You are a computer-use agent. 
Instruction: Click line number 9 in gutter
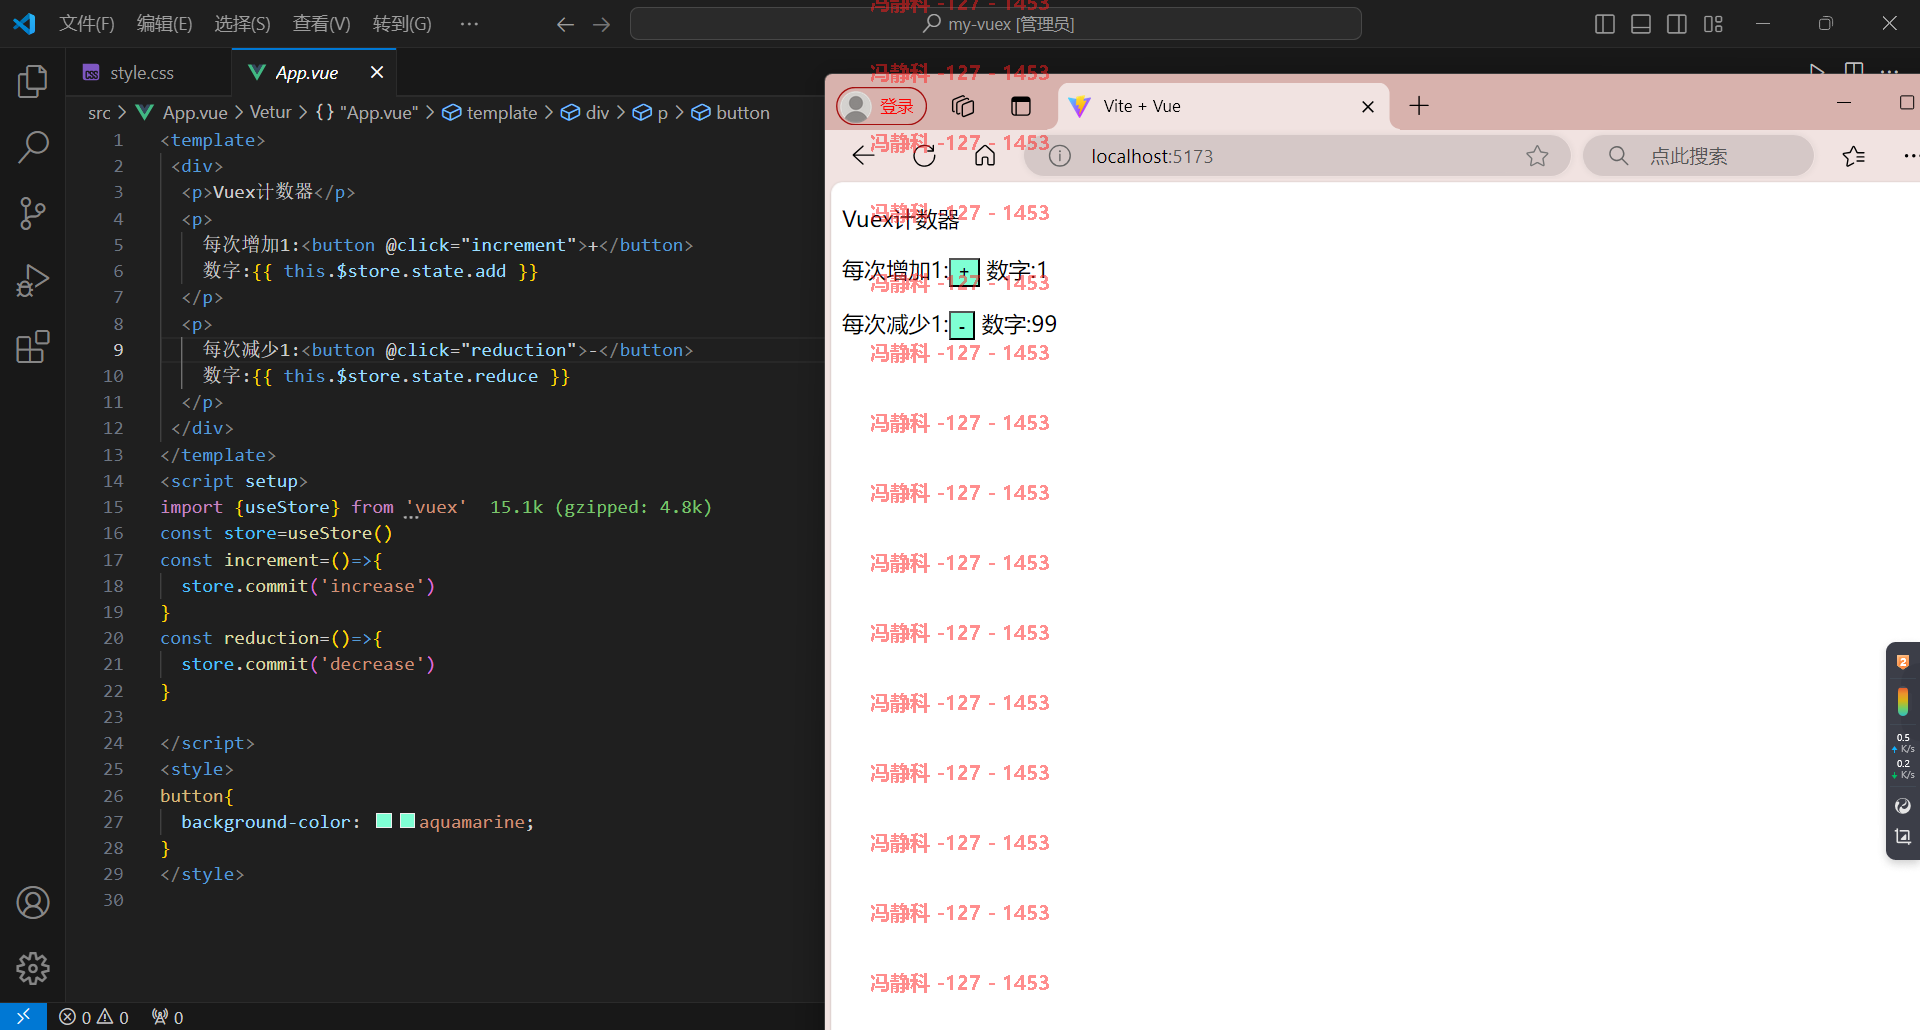(x=118, y=350)
